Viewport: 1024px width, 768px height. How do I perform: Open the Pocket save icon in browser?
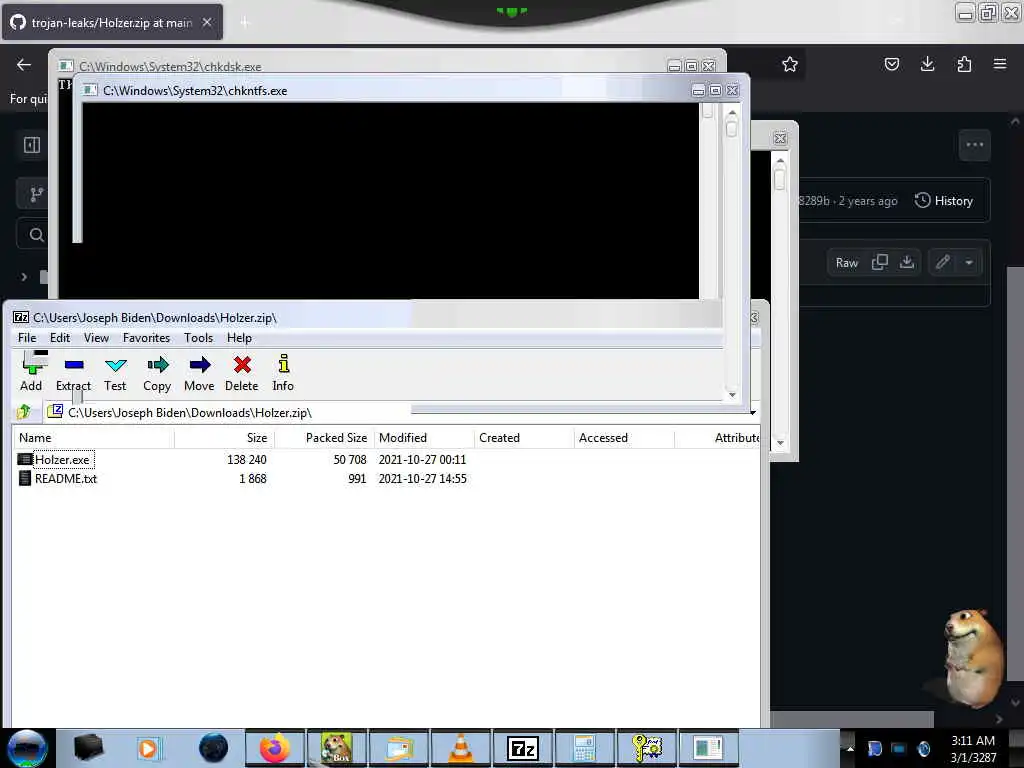pos(891,64)
